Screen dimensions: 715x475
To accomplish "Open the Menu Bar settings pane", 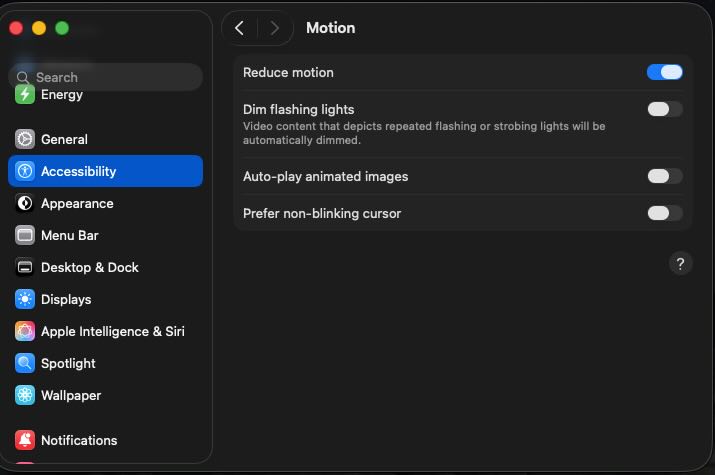I will [x=105, y=235].
